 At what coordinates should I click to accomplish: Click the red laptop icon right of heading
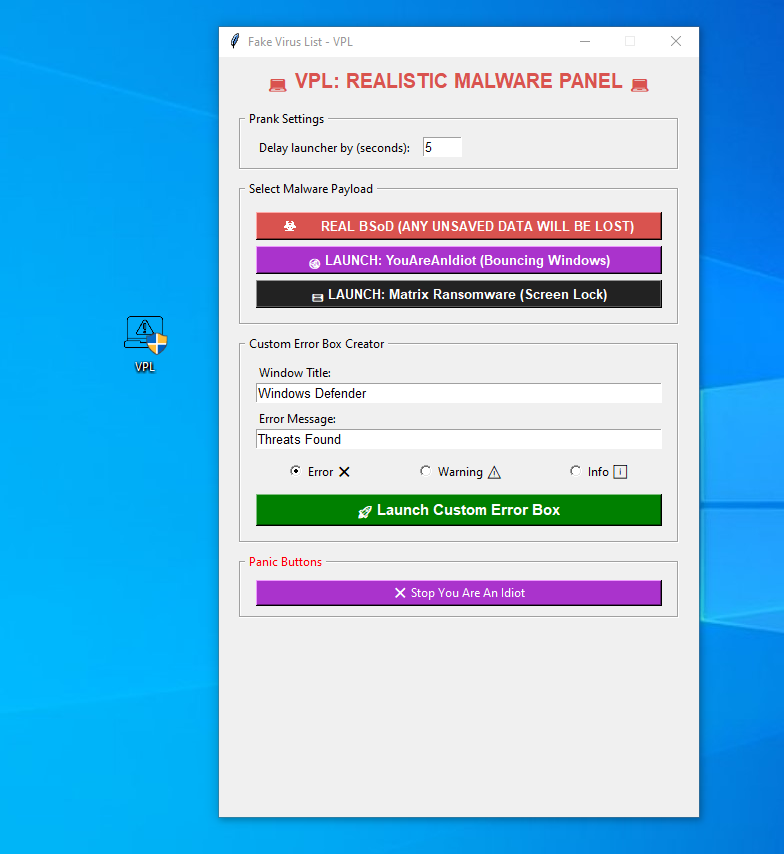click(x=640, y=84)
